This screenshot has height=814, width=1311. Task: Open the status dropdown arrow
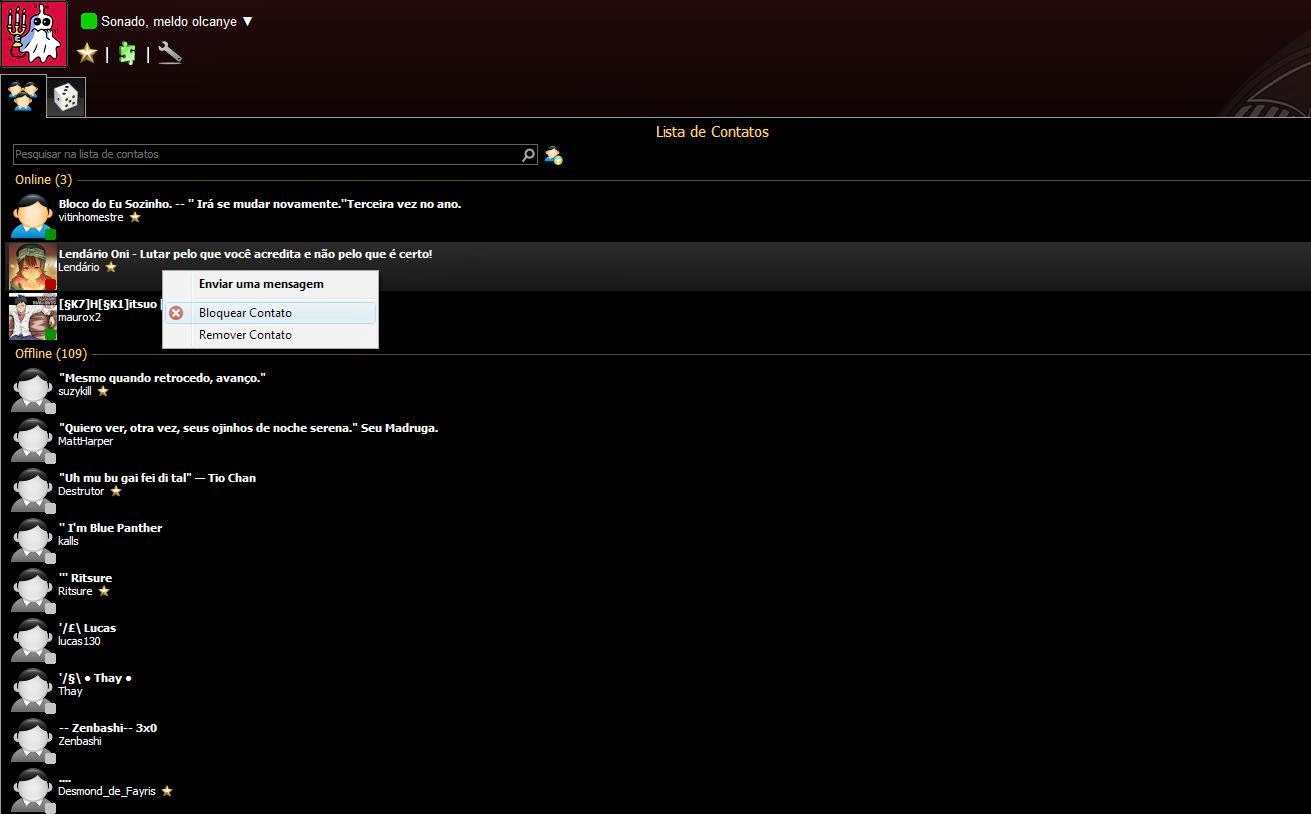coord(248,21)
